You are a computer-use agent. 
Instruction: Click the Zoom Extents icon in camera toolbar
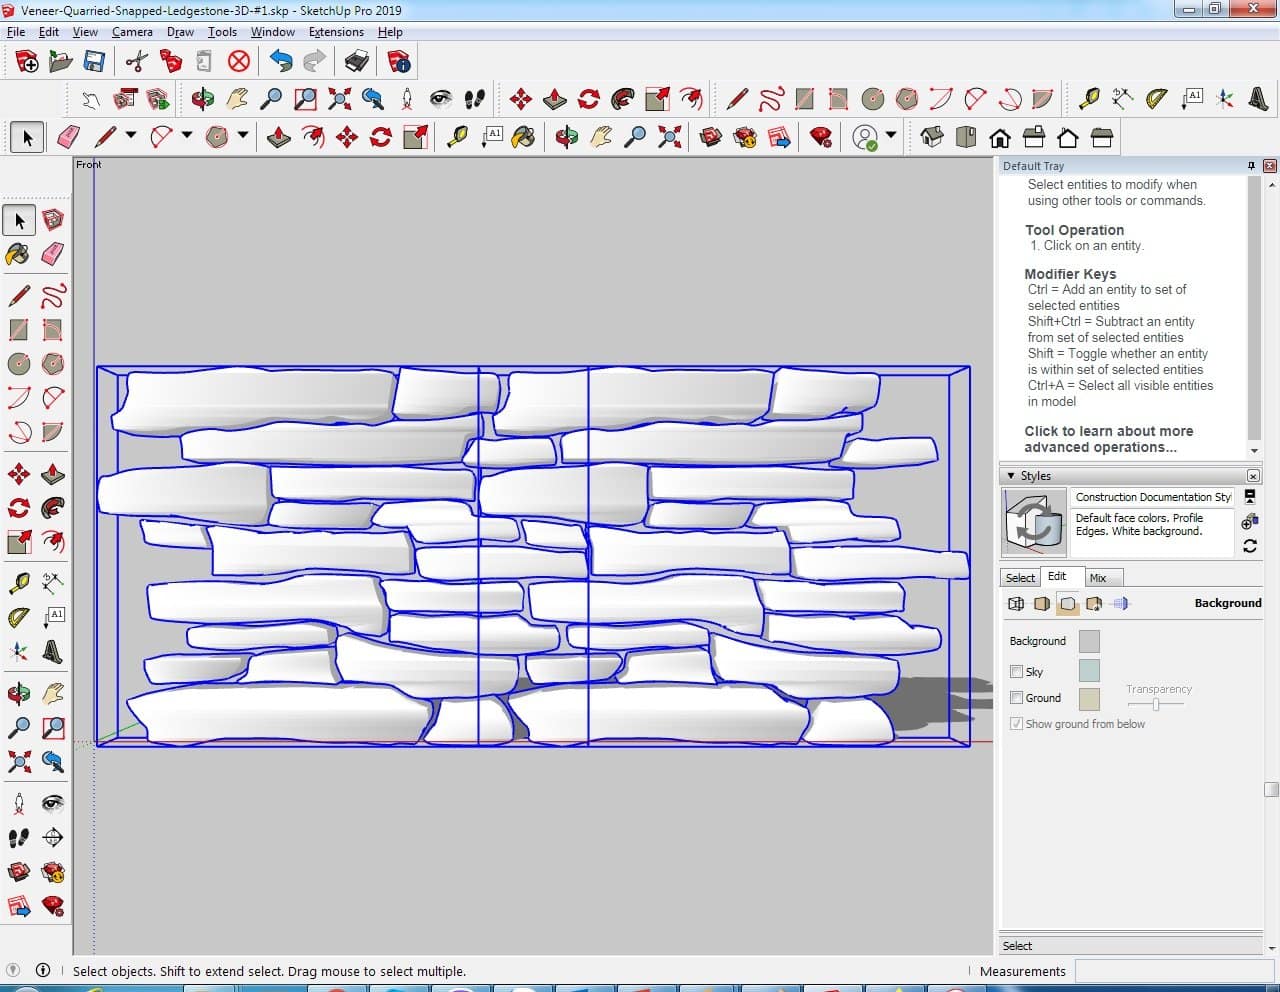pyautogui.click(x=340, y=99)
